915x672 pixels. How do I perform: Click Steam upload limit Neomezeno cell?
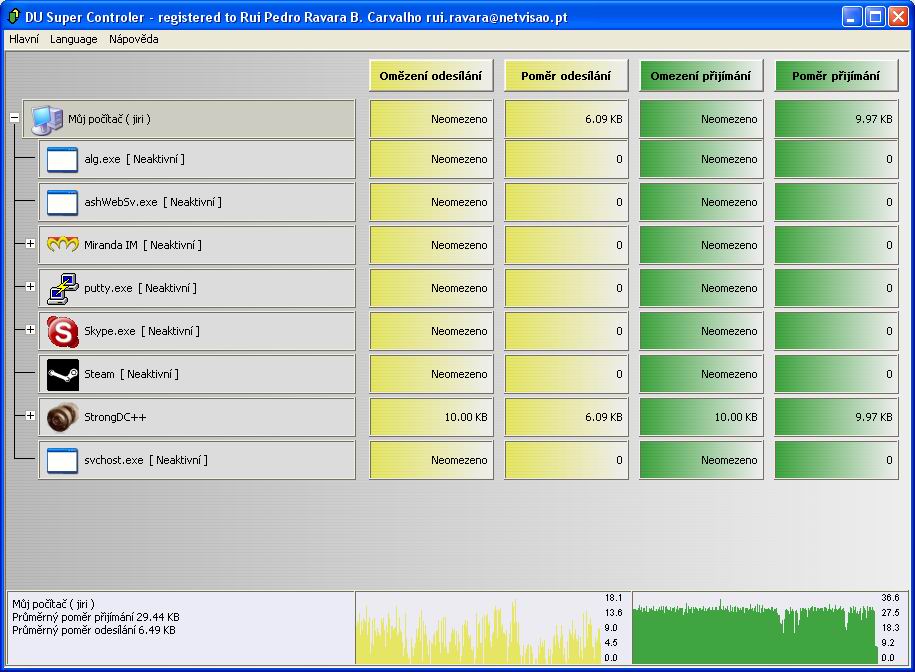pos(431,374)
